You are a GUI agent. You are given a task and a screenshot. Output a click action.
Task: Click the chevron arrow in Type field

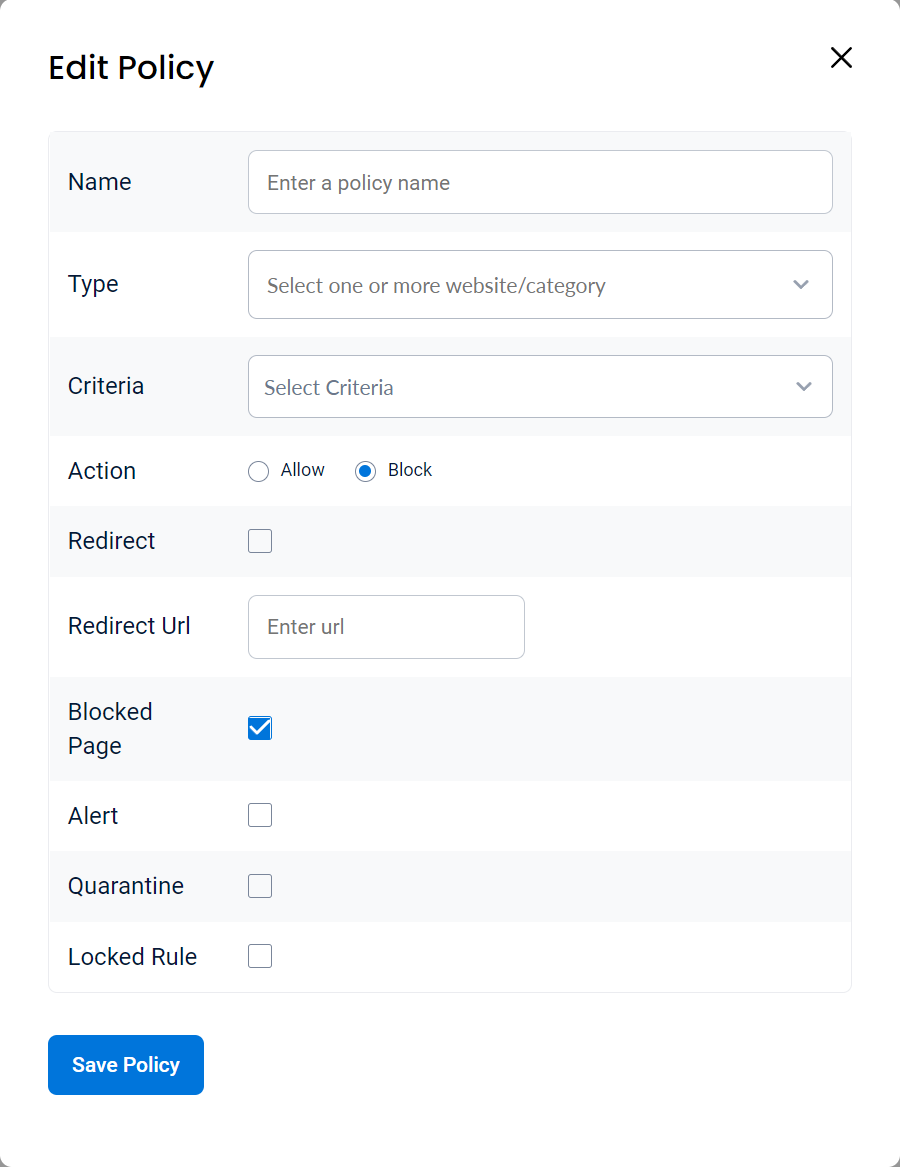tap(801, 285)
